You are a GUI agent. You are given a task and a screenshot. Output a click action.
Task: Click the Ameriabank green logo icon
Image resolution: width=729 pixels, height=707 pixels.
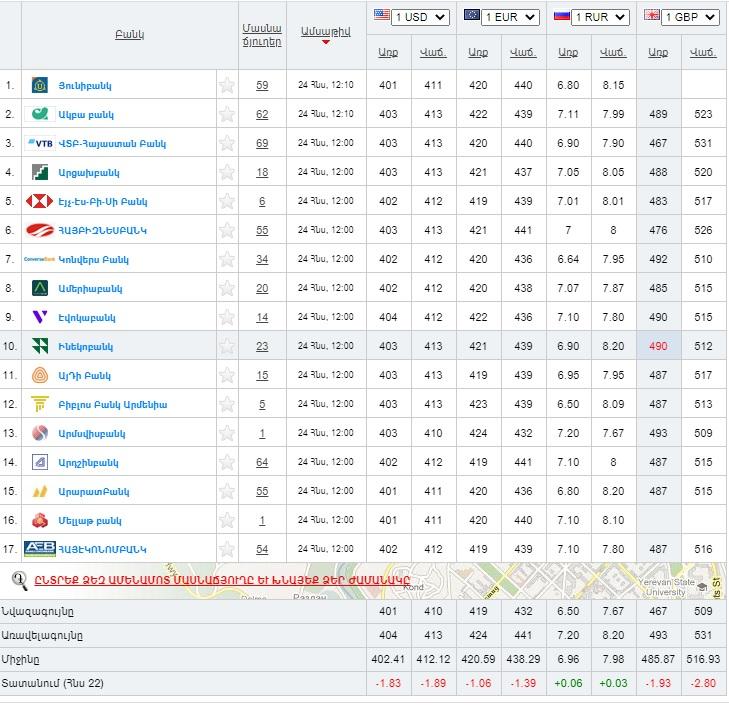point(40,289)
